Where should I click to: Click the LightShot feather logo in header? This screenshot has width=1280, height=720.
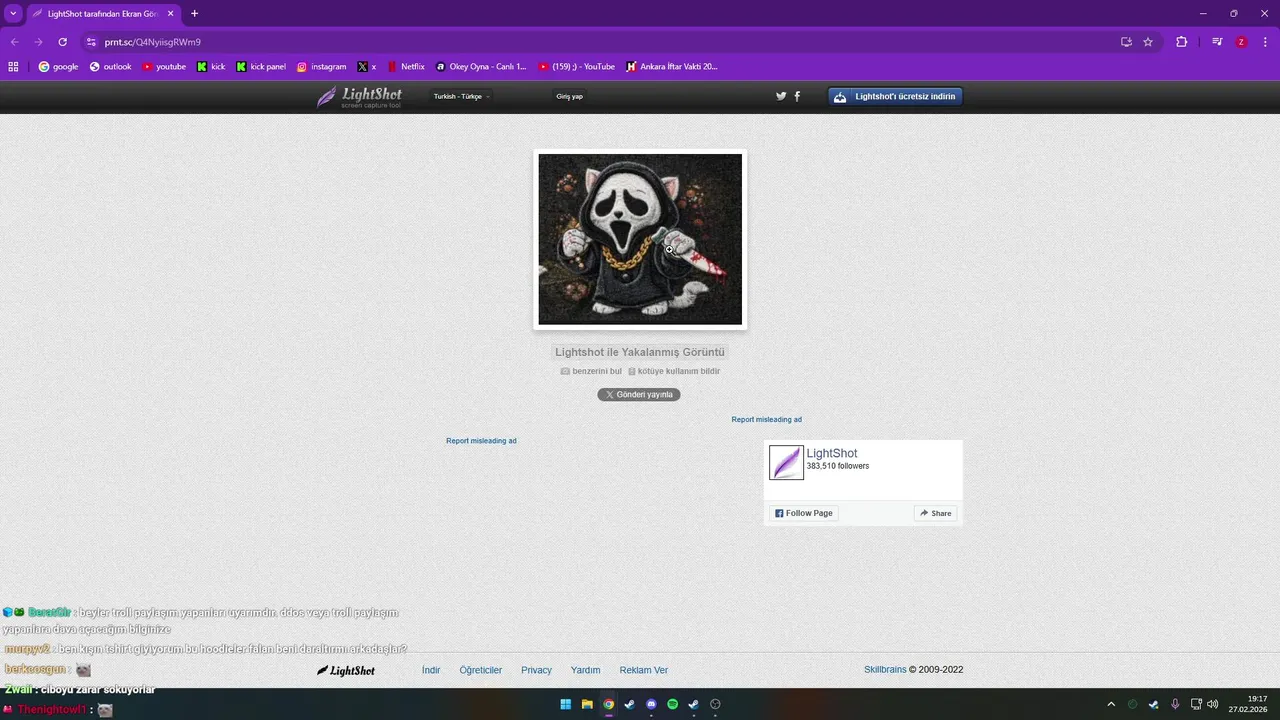360,97
